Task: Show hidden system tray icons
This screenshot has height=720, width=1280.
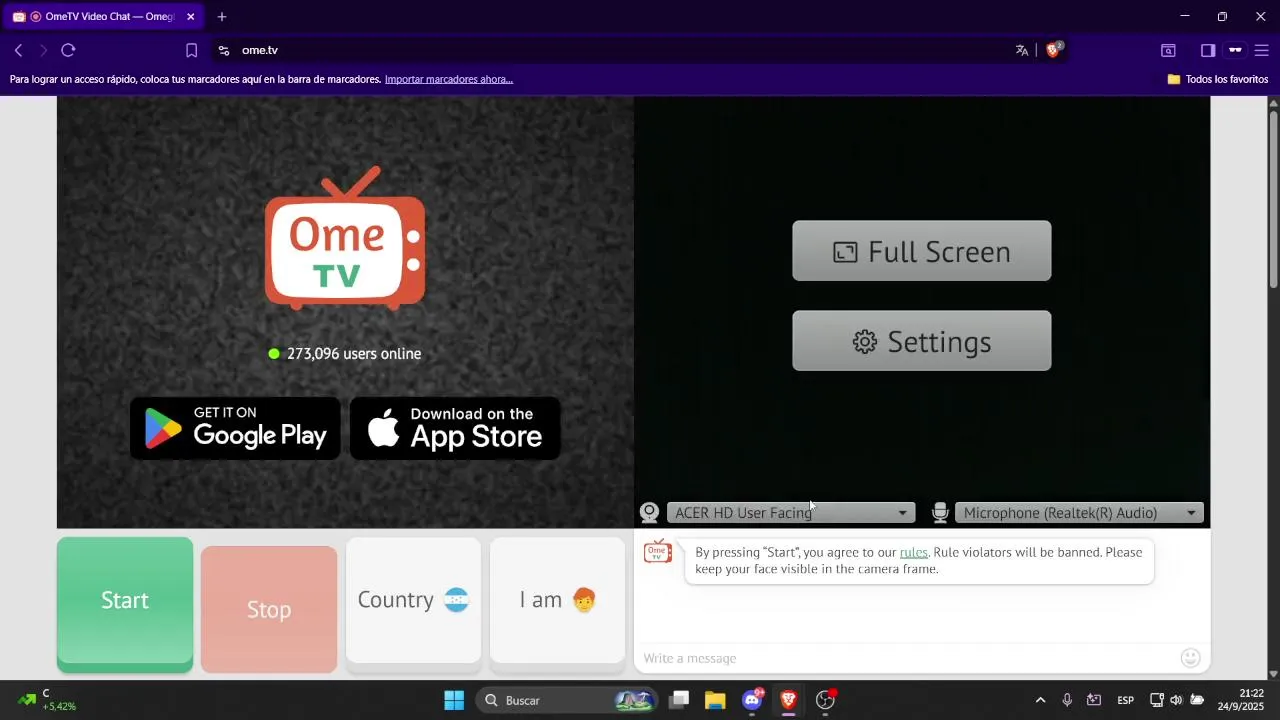Action: (1040, 700)
